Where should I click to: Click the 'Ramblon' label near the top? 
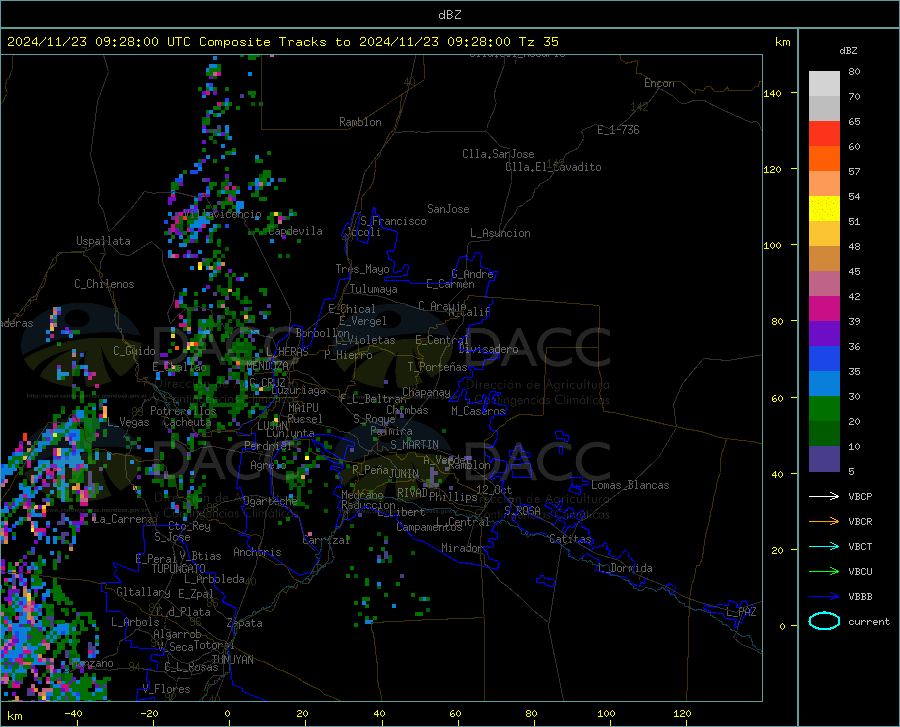(360, 122)
